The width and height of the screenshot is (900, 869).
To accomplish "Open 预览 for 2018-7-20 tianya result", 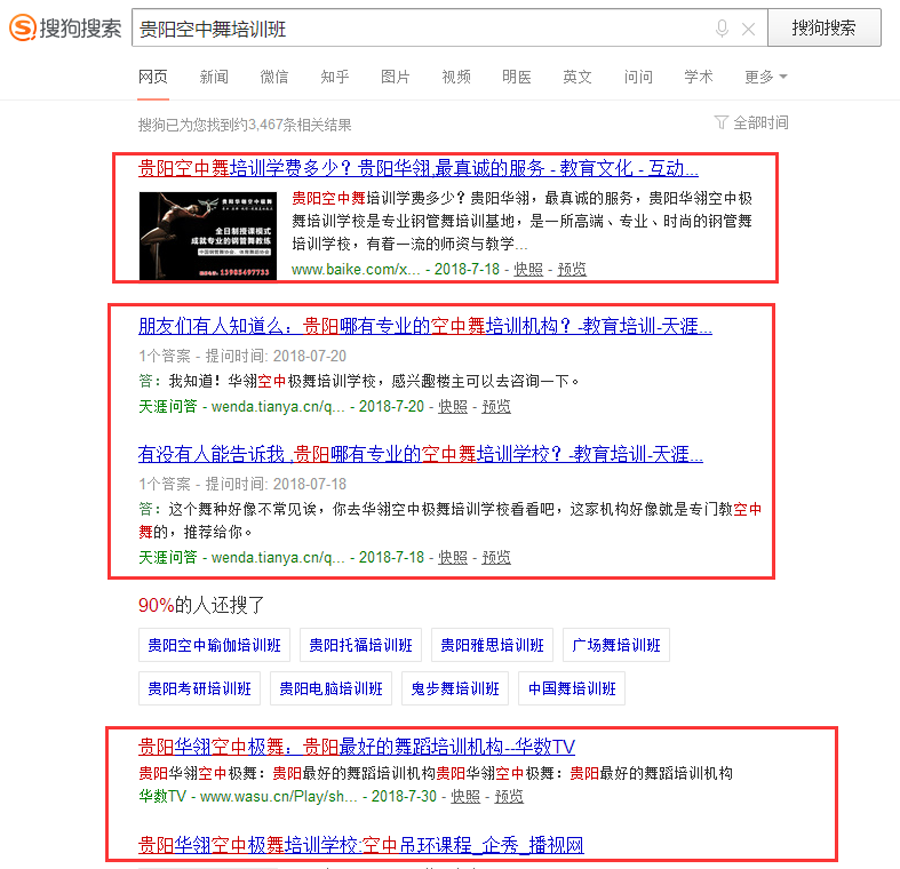I will tap(496, 407).
